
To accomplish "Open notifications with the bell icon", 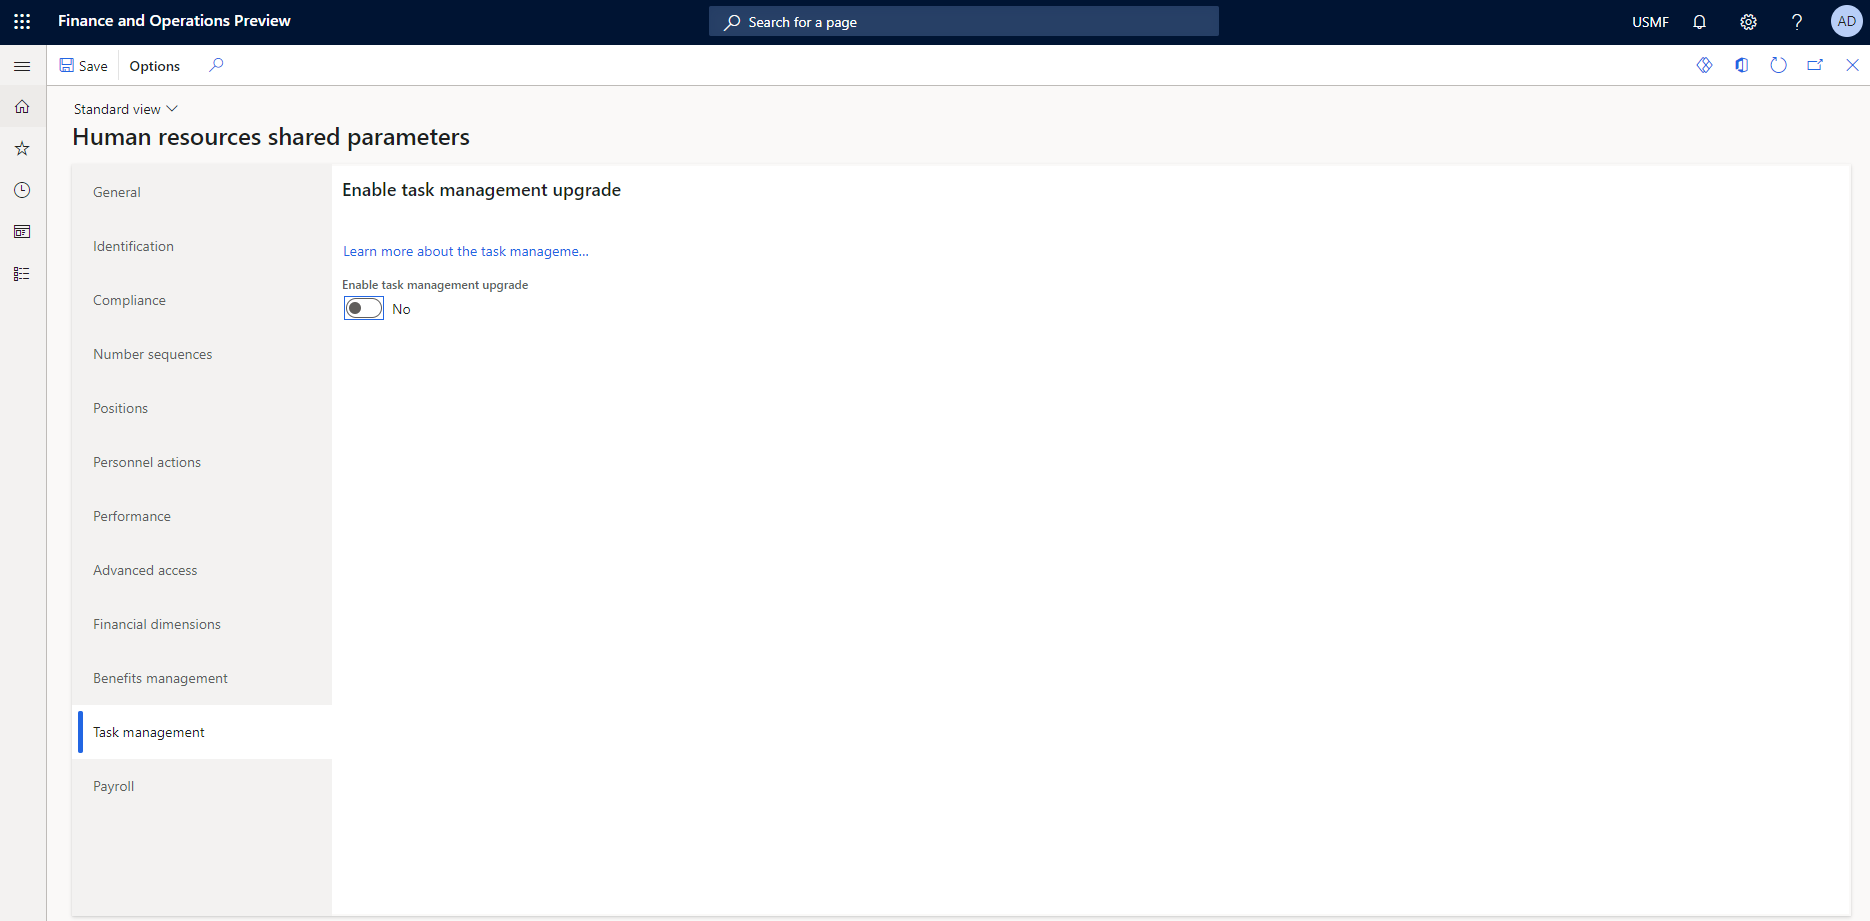I will click(1700, 21).
